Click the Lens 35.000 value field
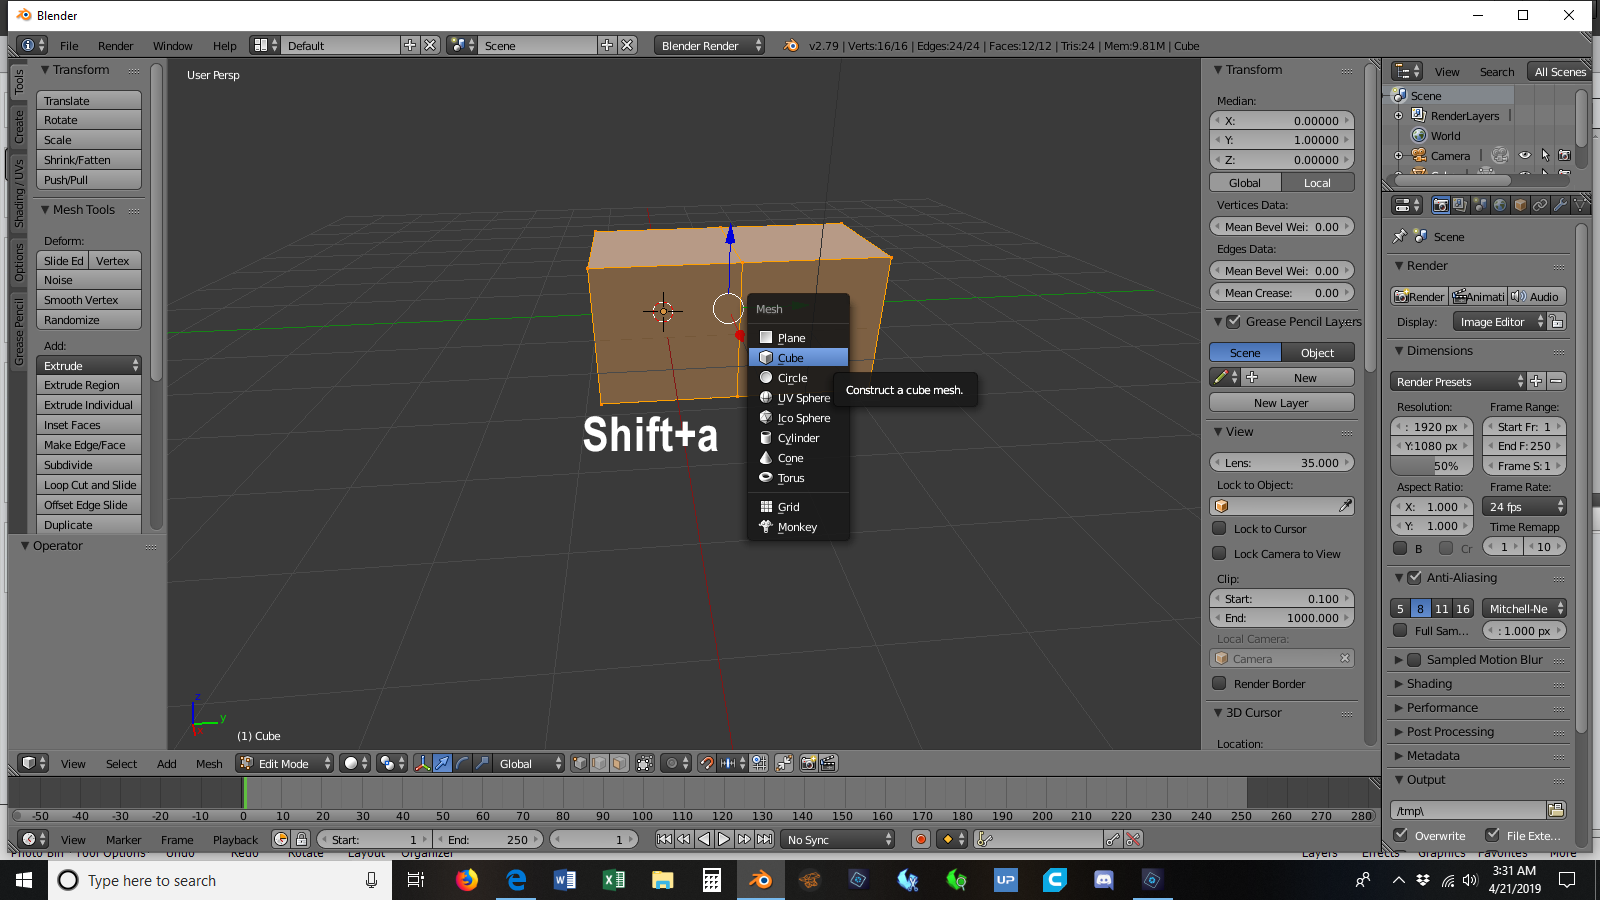This screenshot has height=900, width=1600. [1281, 462]
